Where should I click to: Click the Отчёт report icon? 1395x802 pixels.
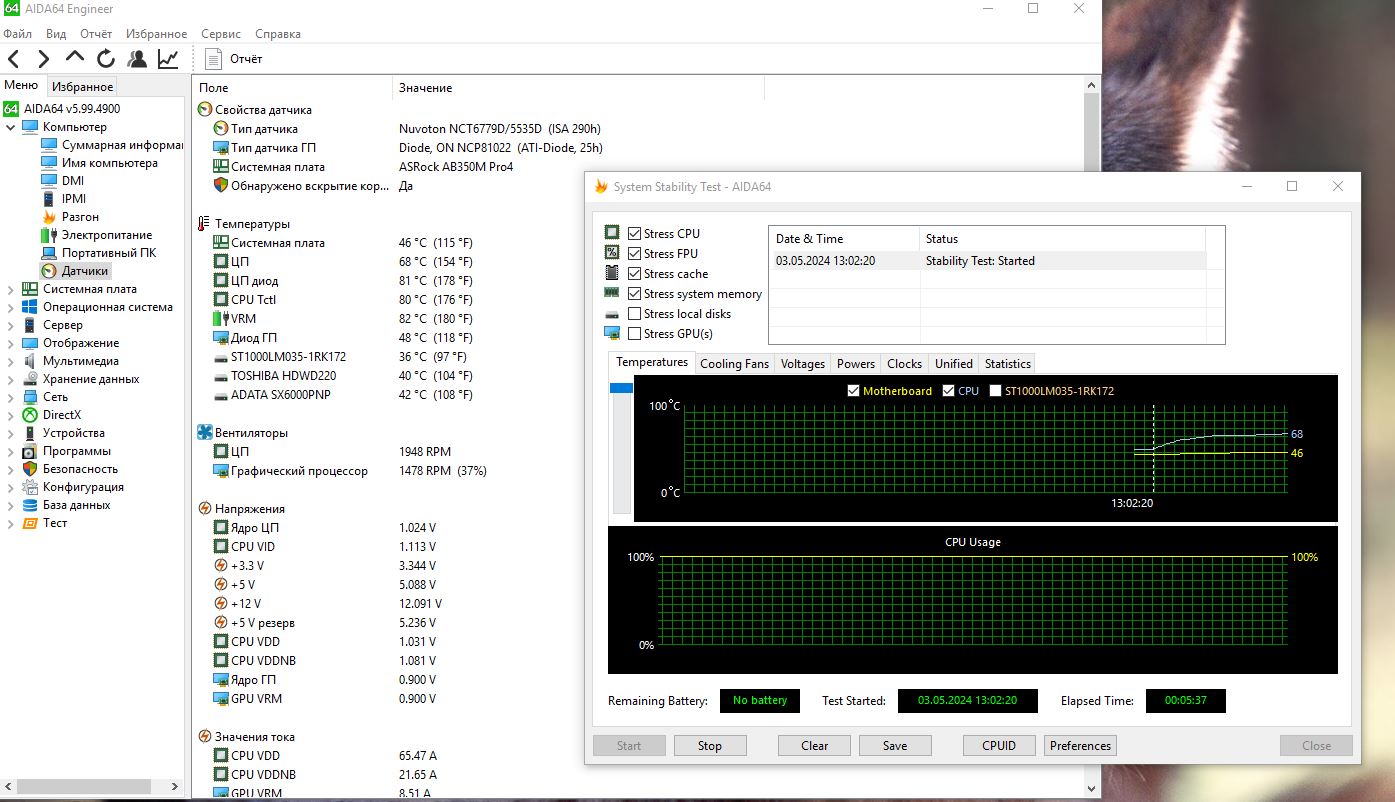pyautogui.click(x=213, y=59)
